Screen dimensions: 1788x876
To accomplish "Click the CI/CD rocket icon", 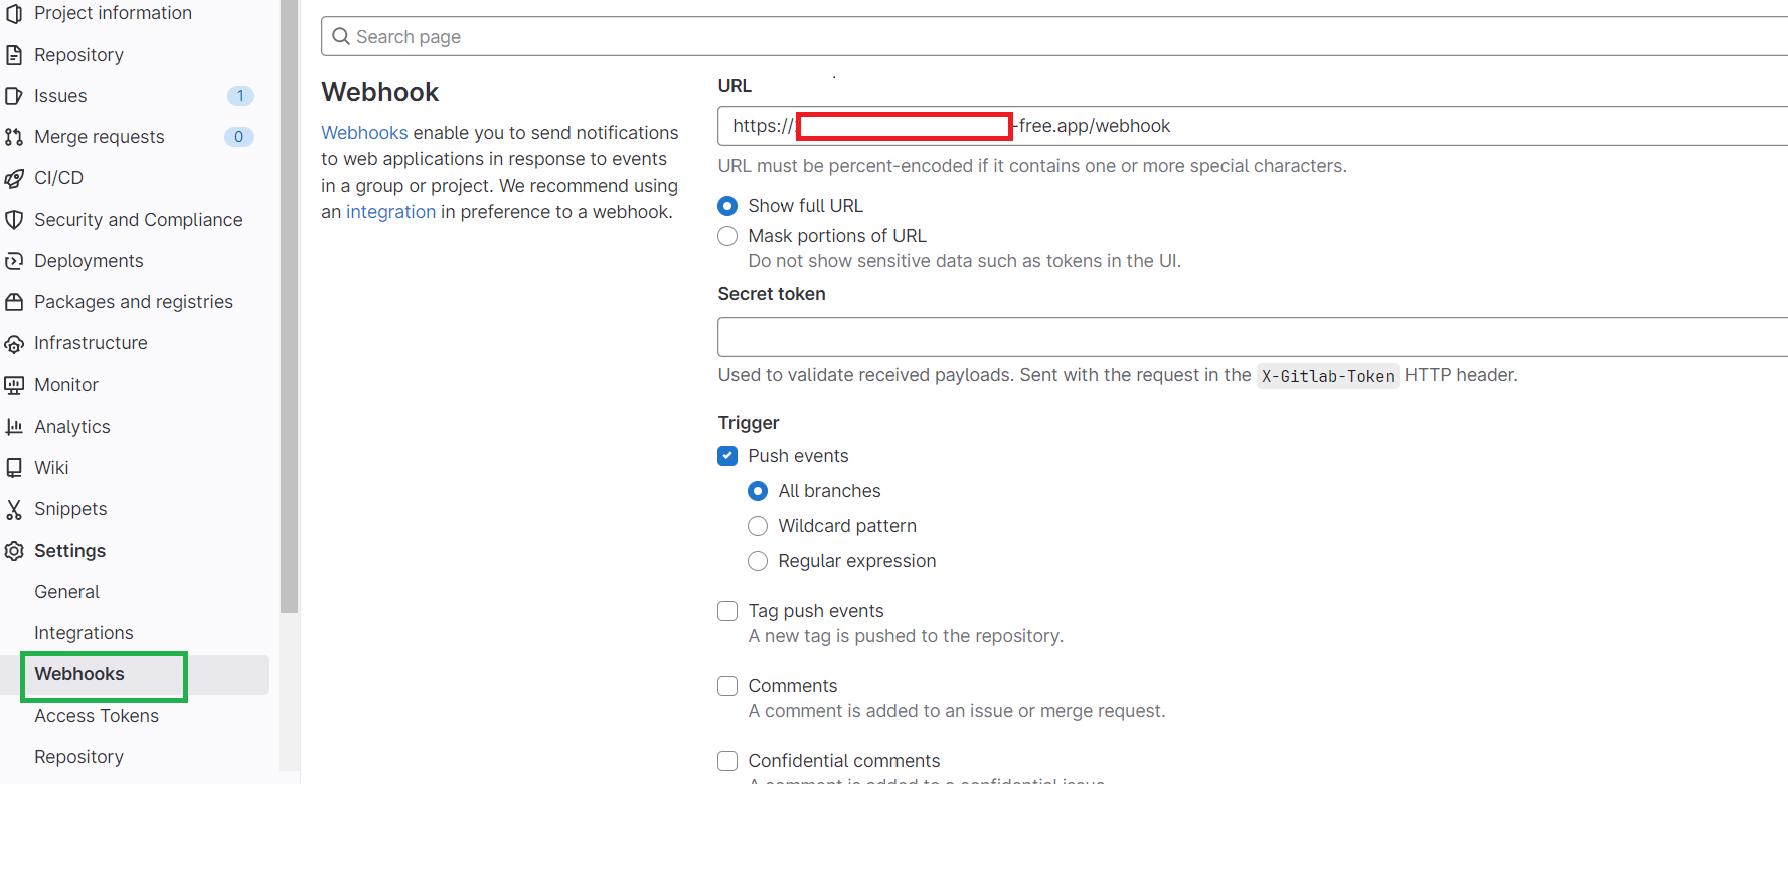I will (14, 178).
